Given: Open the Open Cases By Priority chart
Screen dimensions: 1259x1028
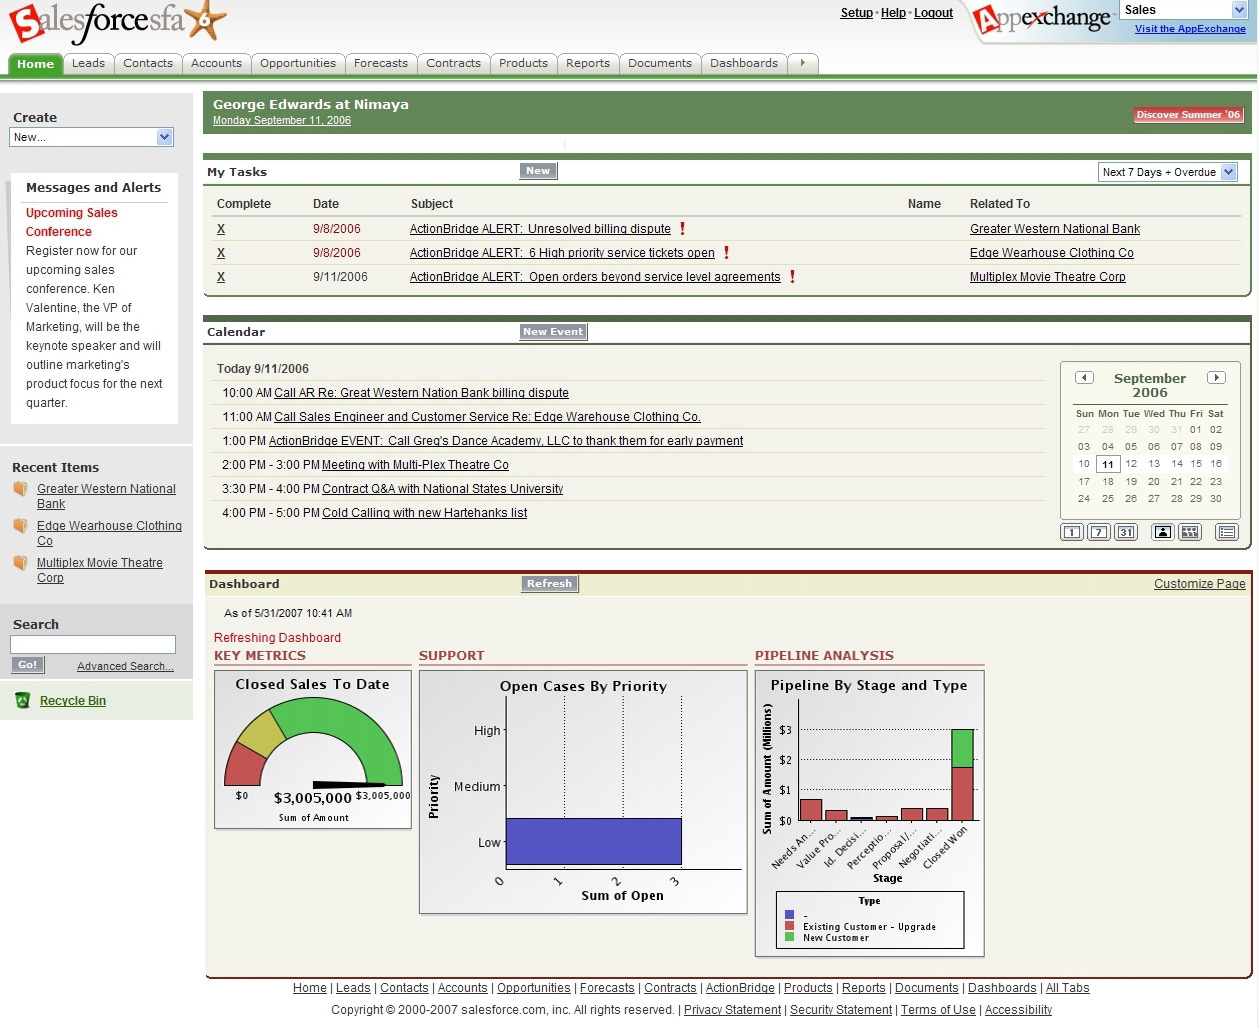Looking at the screenshot, I should (583, 792).
